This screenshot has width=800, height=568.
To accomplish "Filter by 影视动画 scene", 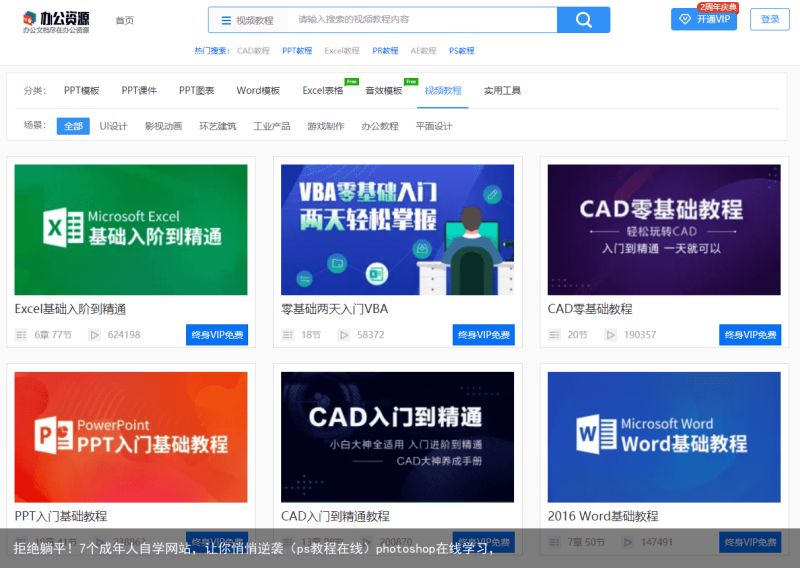I will point(163,126).
